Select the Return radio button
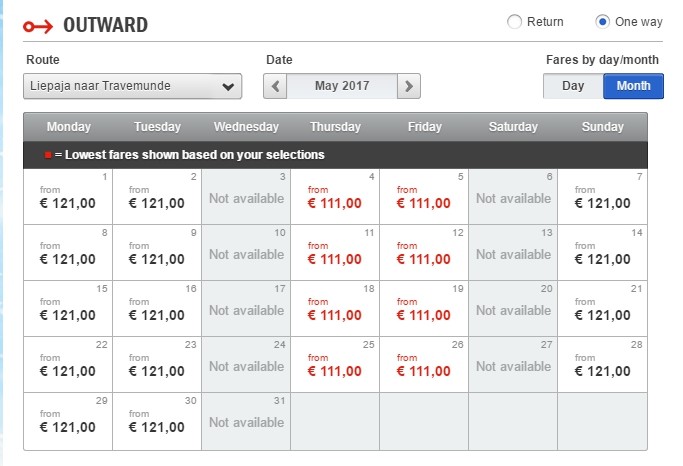 pyautogui.click(x=515, y=22)
